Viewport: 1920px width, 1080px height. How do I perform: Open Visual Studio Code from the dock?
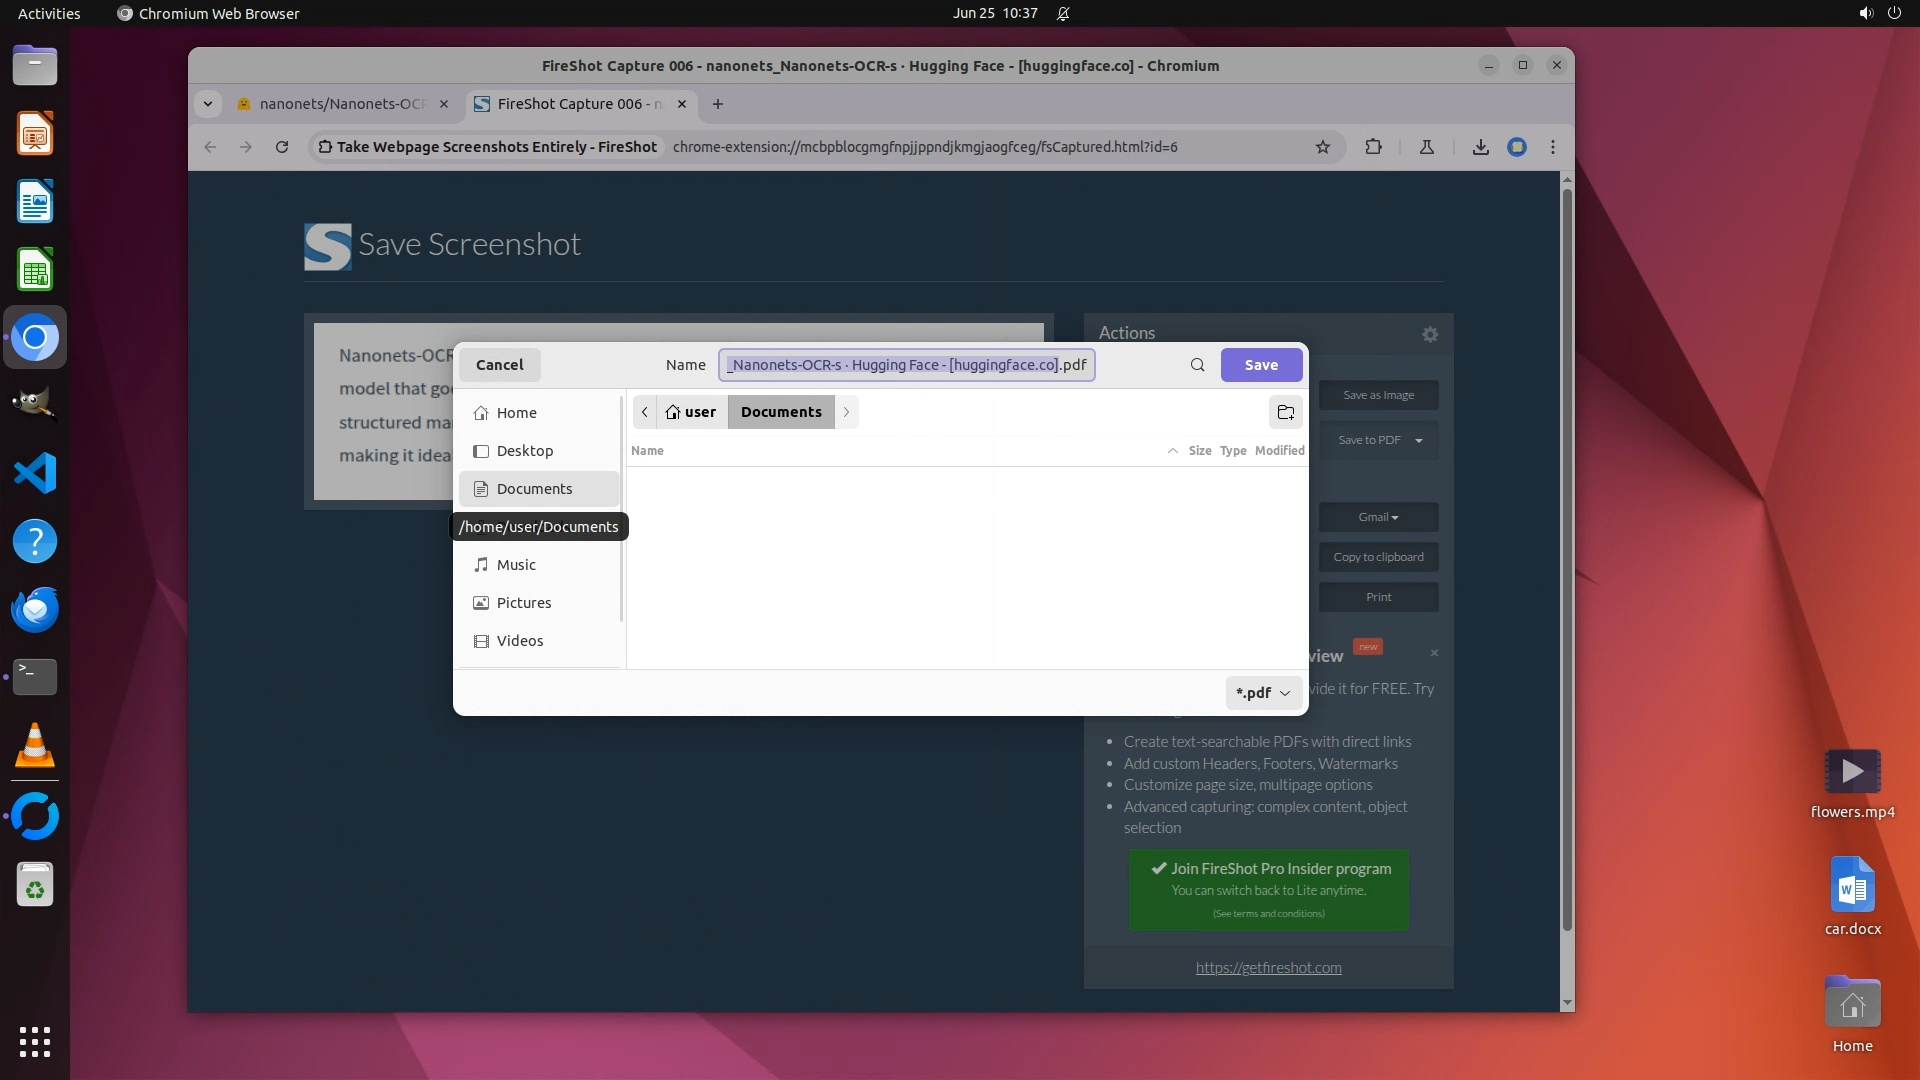coord(35,473)
